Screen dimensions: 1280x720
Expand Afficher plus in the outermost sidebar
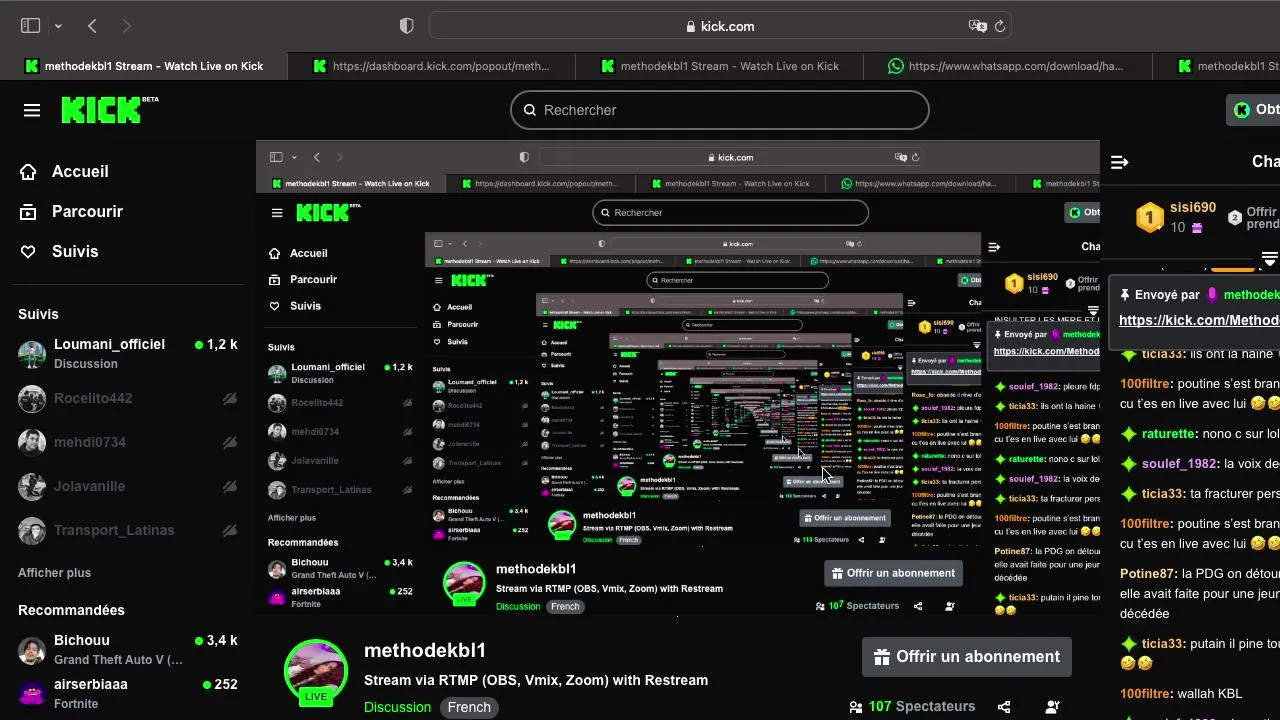tap(54, 573)
